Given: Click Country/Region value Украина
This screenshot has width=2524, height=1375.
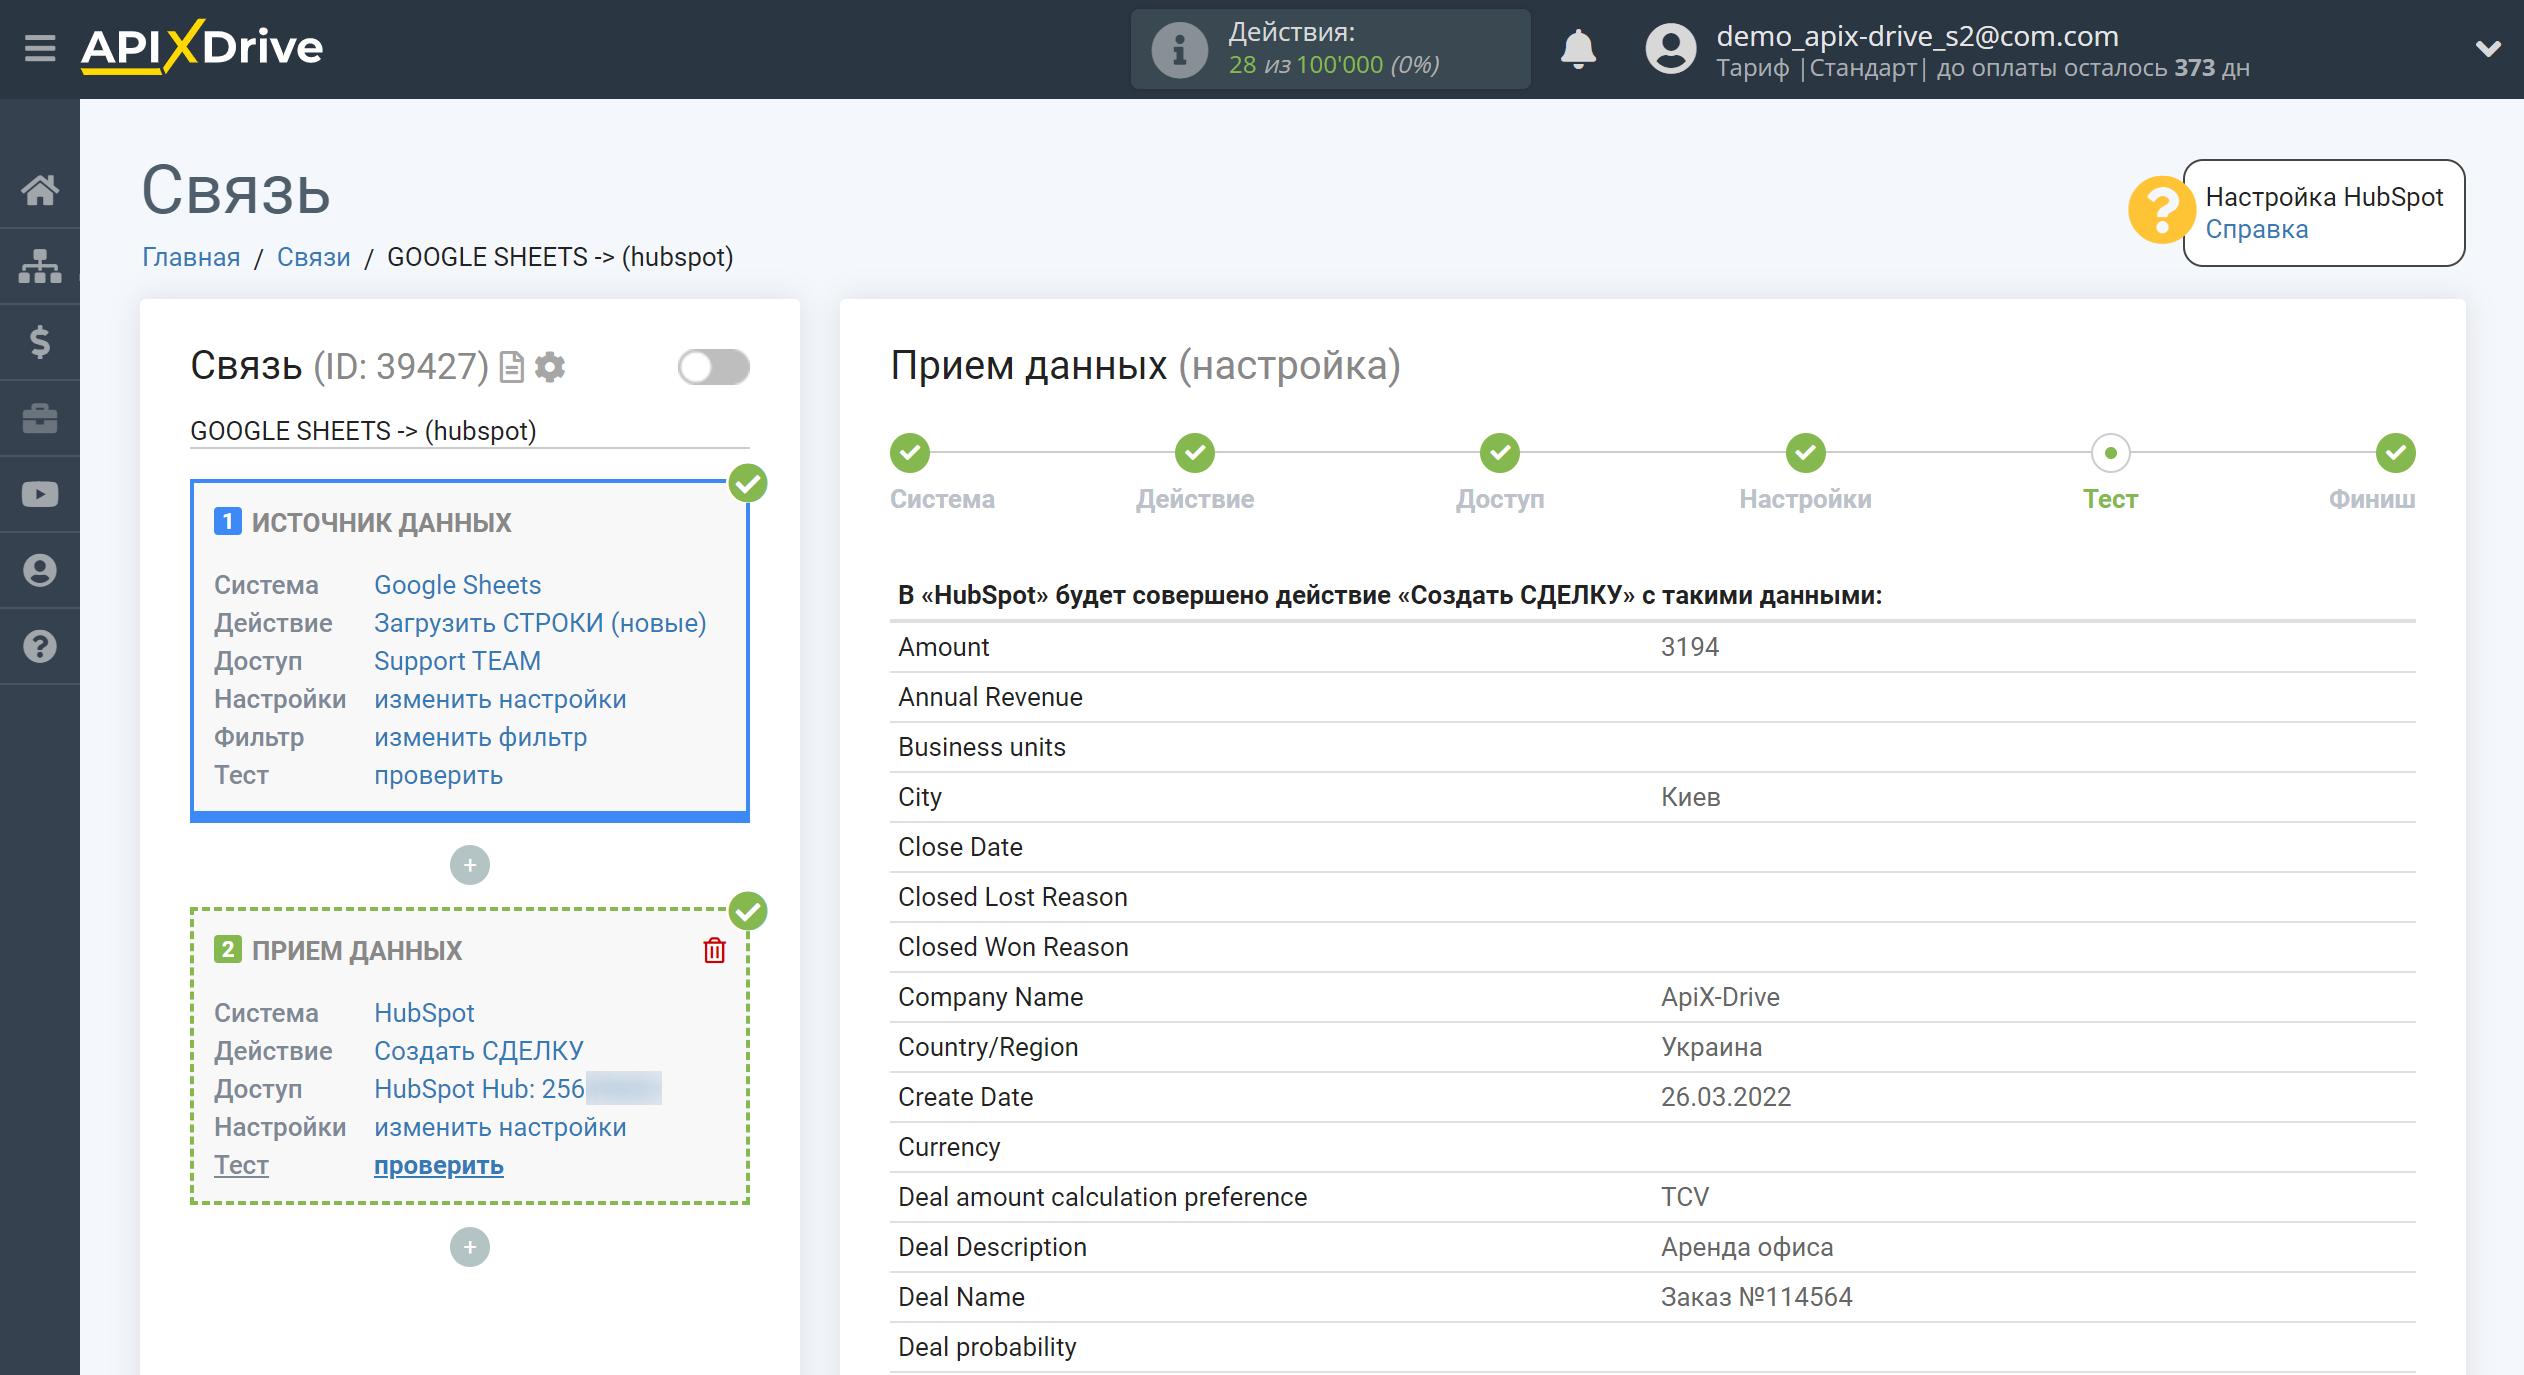Looking at the screenshot, I should [1712, 1047].
